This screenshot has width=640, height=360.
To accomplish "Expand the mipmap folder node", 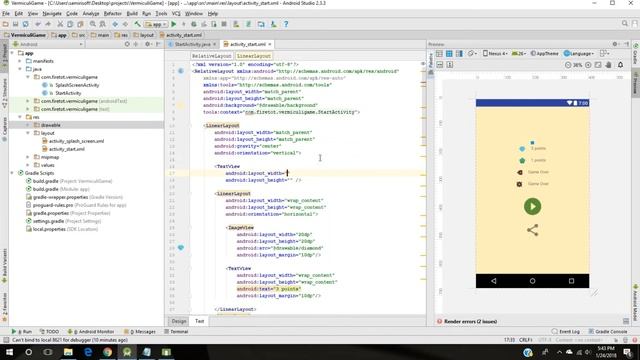I will click(28, 157).
